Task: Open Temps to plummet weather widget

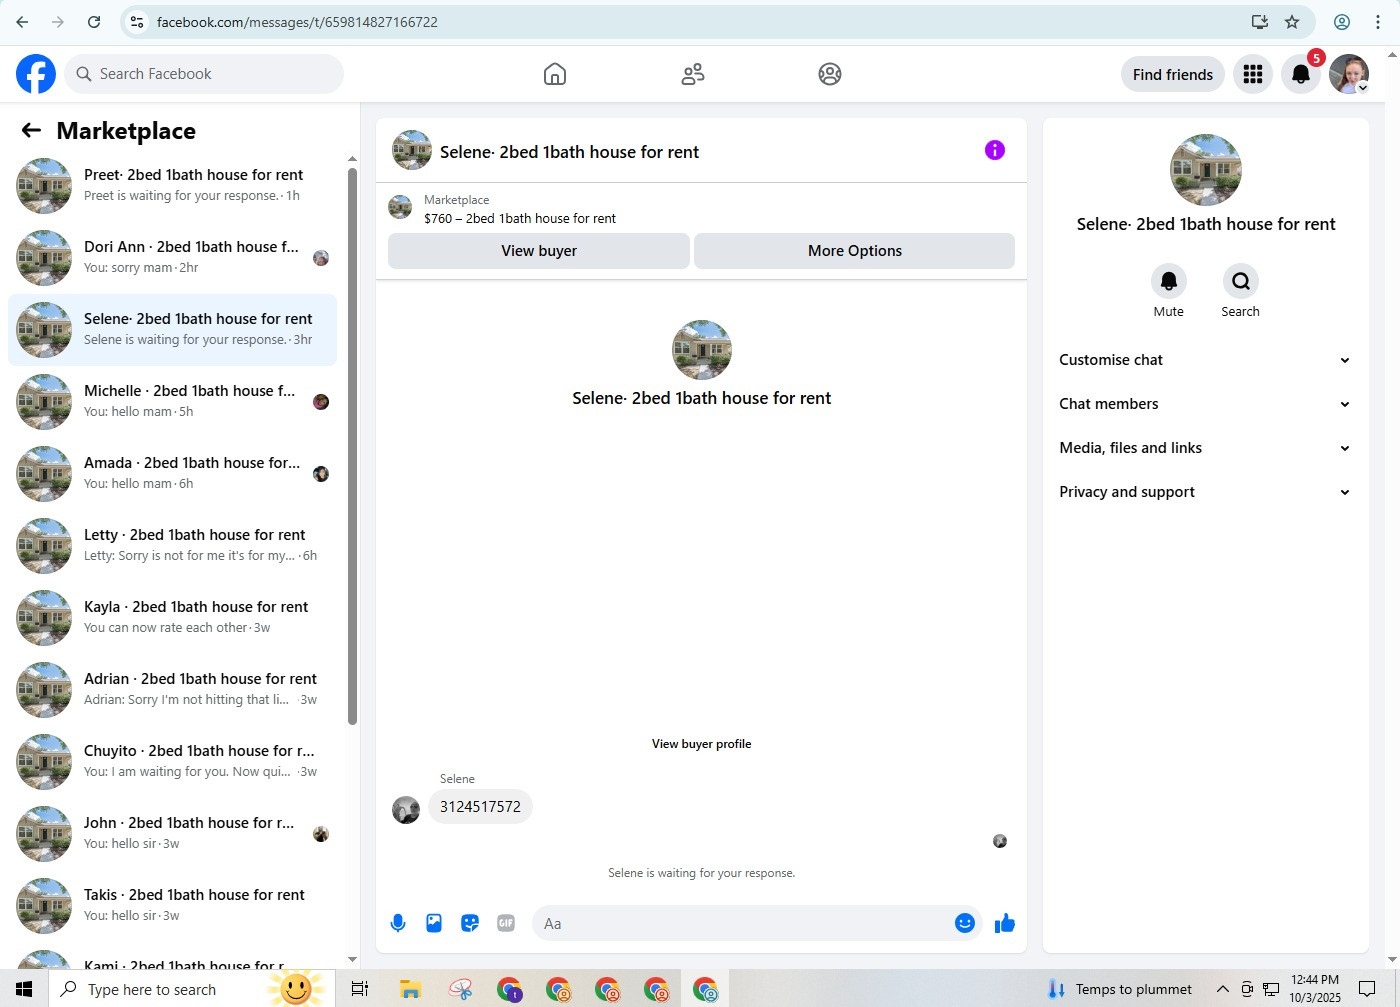Action: tap(1120, 989)
